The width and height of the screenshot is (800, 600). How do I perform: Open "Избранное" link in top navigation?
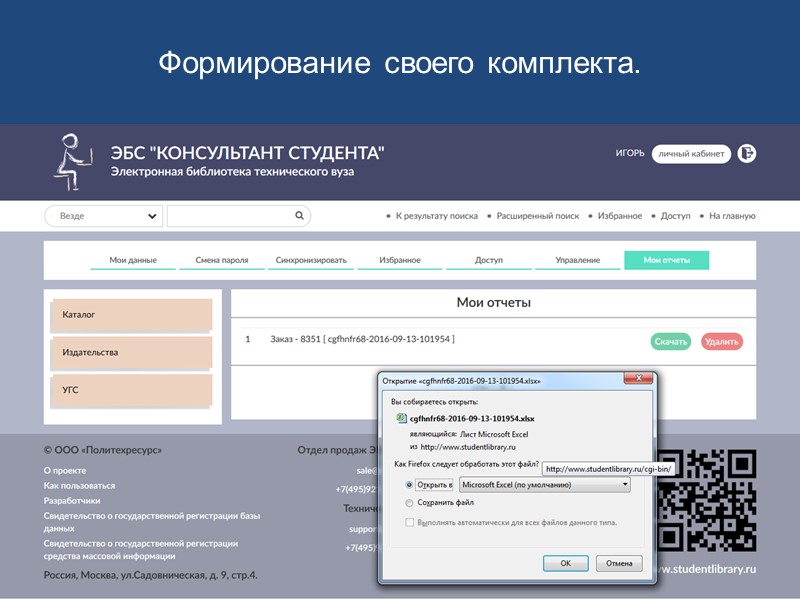pos(620,216)
